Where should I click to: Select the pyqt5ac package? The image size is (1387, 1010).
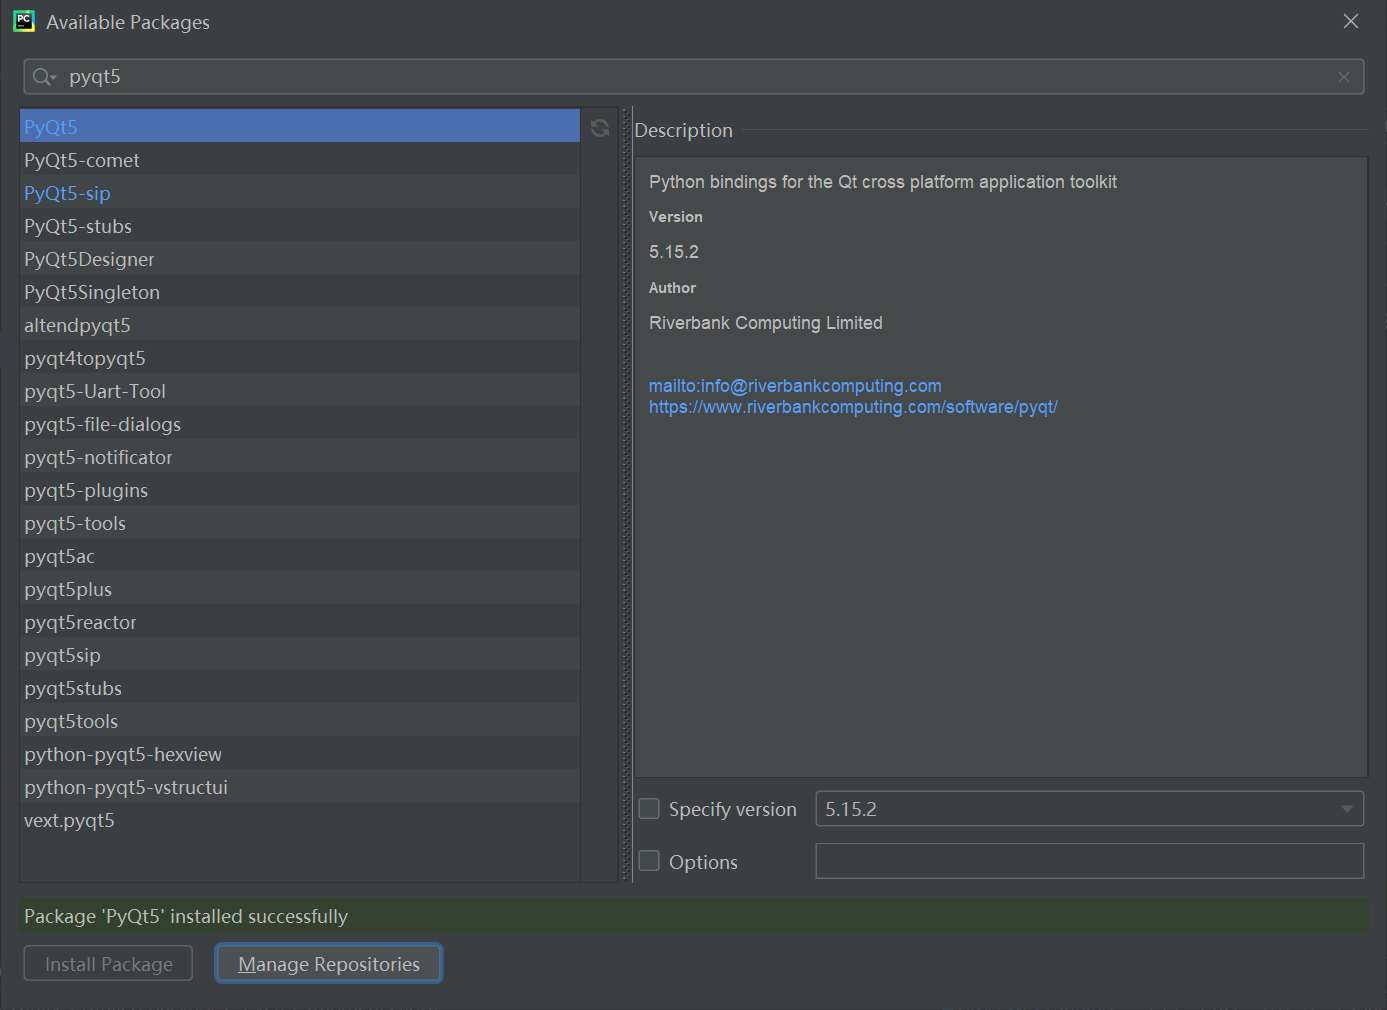coord(300,555)
